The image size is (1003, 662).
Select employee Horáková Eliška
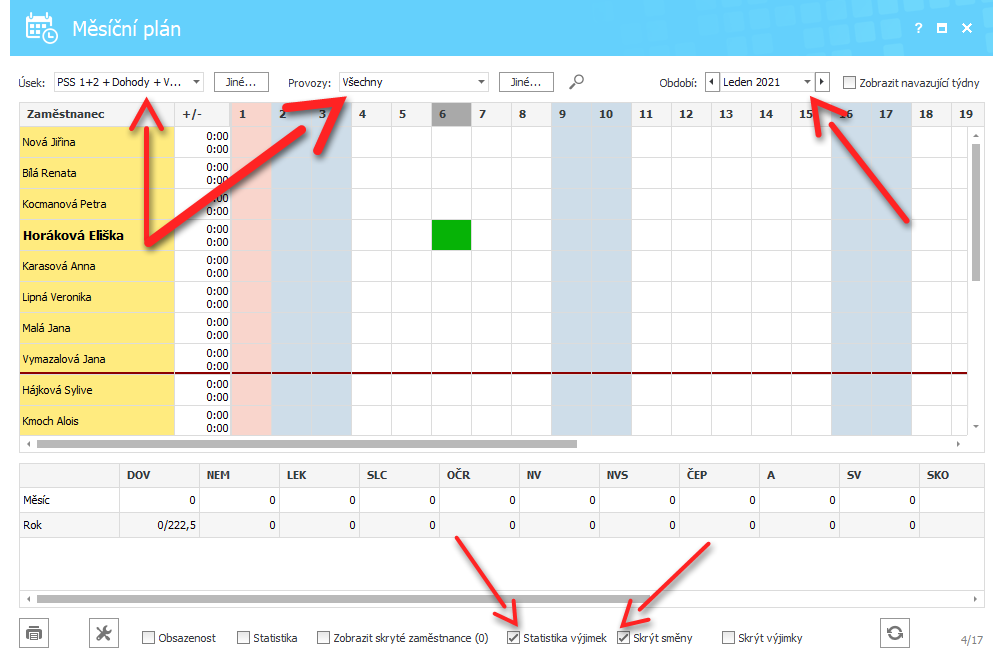coord(97,235)
